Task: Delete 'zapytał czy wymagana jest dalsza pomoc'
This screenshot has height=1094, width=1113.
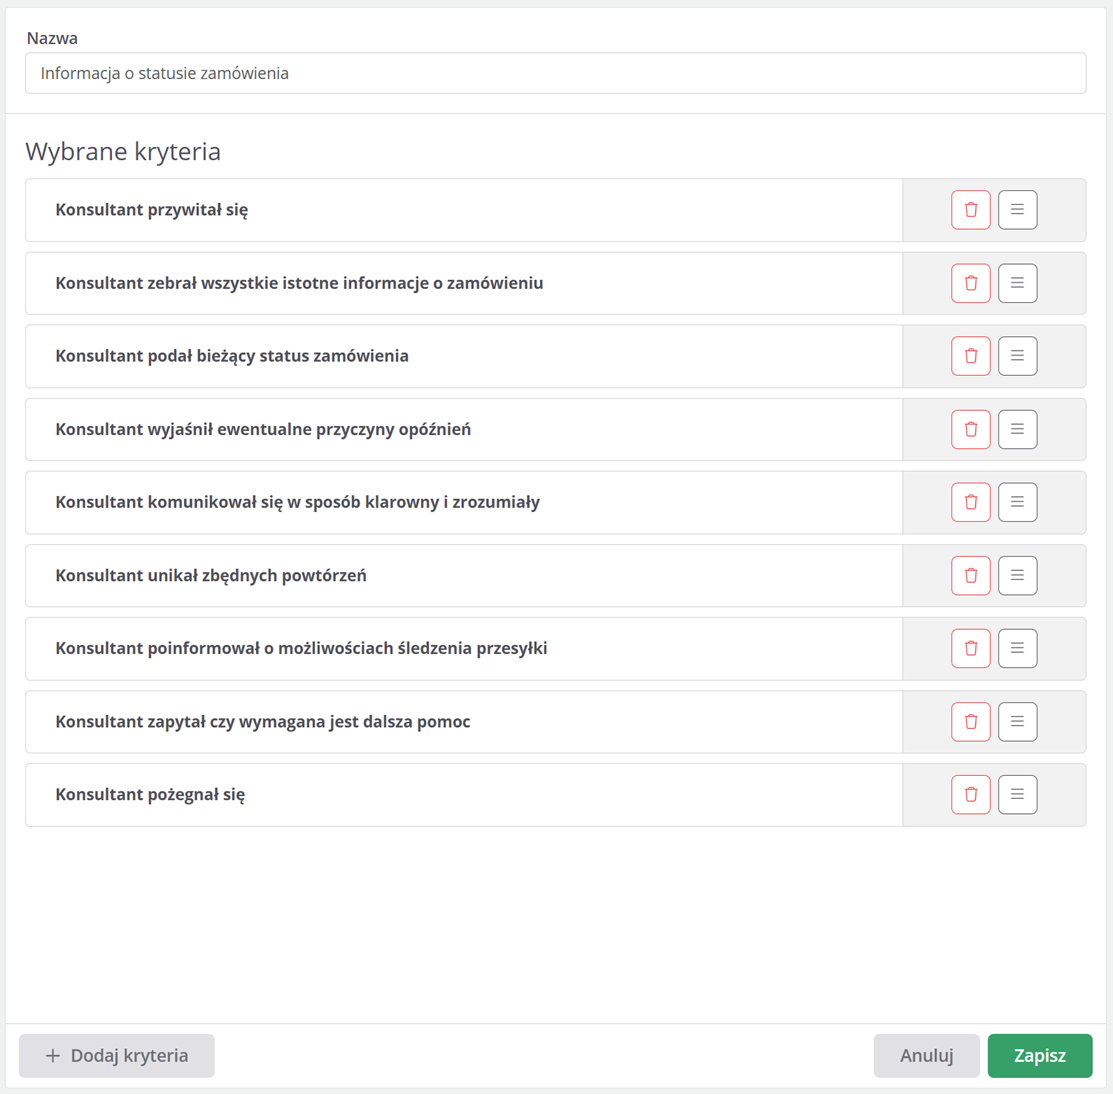Action: [970, 722]
